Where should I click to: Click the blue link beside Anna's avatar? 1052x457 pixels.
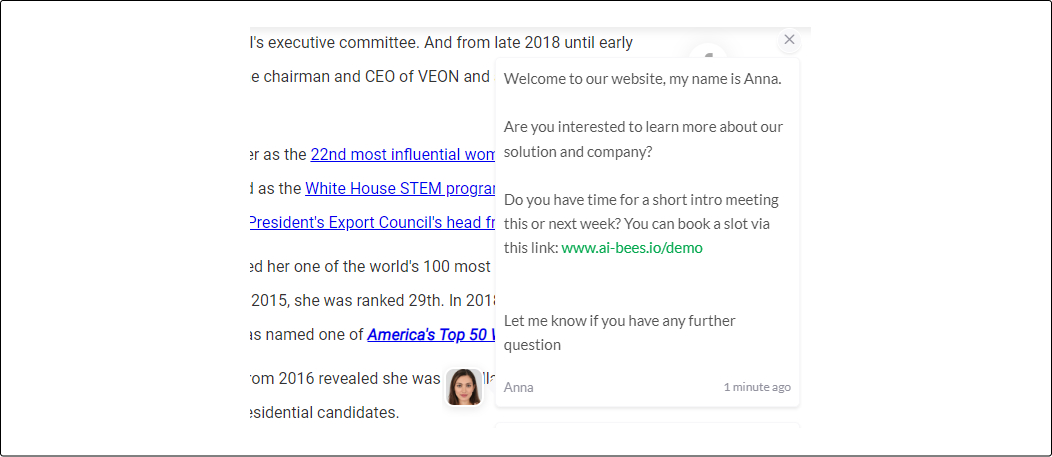[x=489, y=379]
